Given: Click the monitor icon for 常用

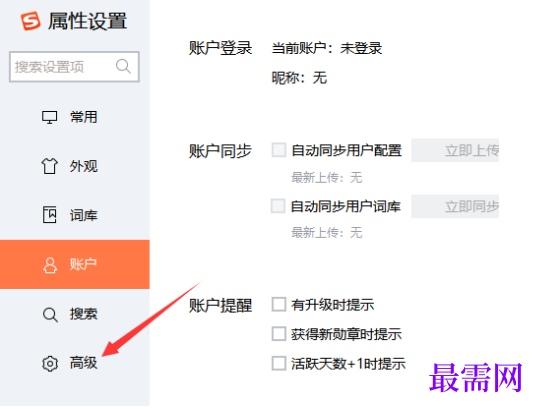Looking at the screenshot, I should point(50,117).
